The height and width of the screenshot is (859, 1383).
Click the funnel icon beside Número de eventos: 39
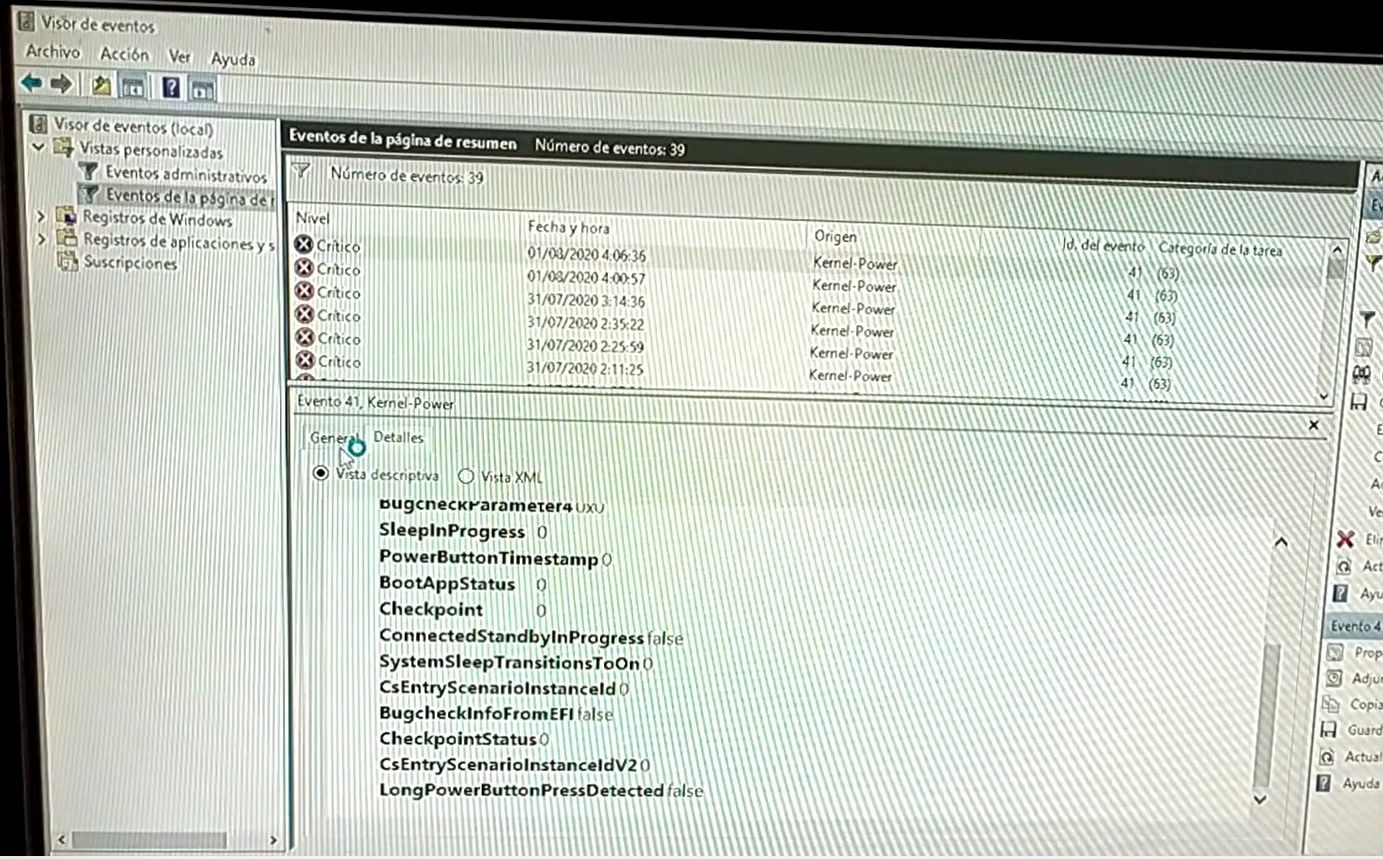[x=300, y=172]
